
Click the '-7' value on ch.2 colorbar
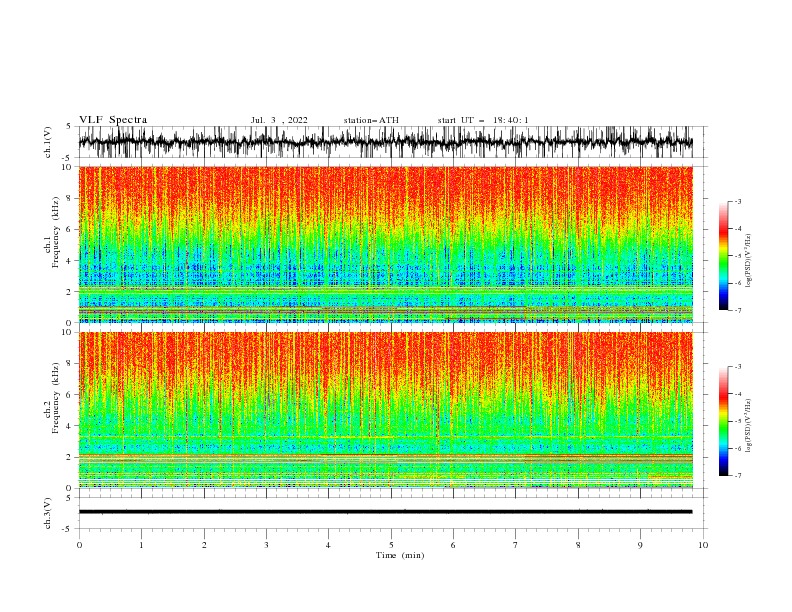[737, 476]
